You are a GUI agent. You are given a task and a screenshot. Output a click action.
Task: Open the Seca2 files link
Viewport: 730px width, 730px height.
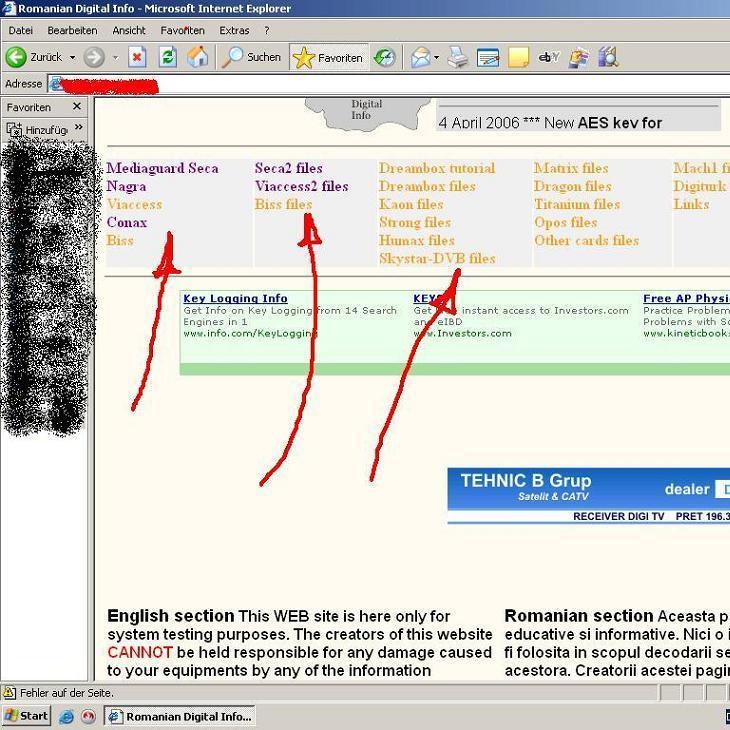[289, 168]
